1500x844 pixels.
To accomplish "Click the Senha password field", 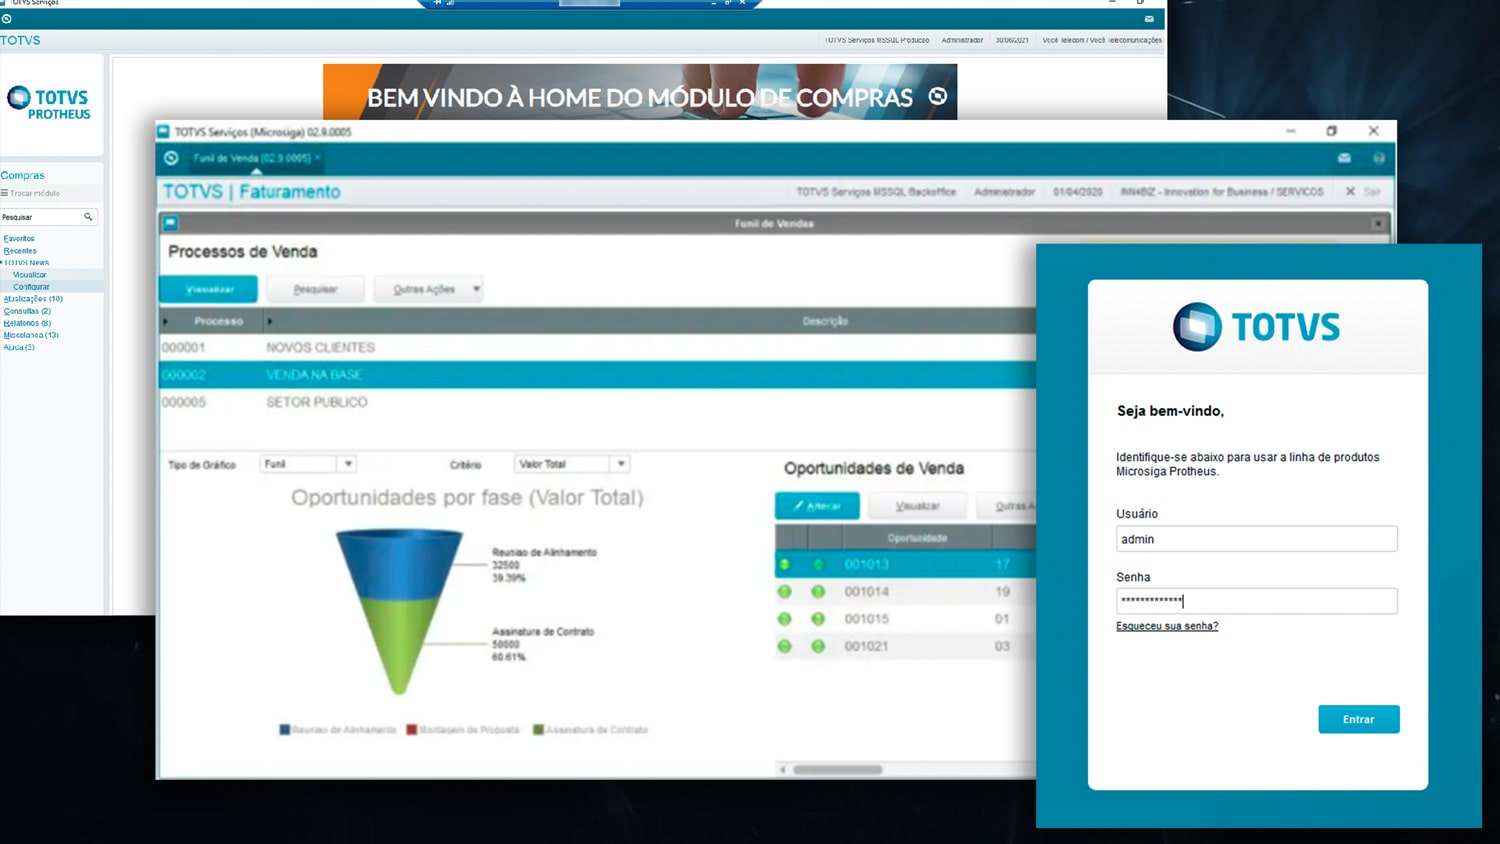I will [1256, 601].
